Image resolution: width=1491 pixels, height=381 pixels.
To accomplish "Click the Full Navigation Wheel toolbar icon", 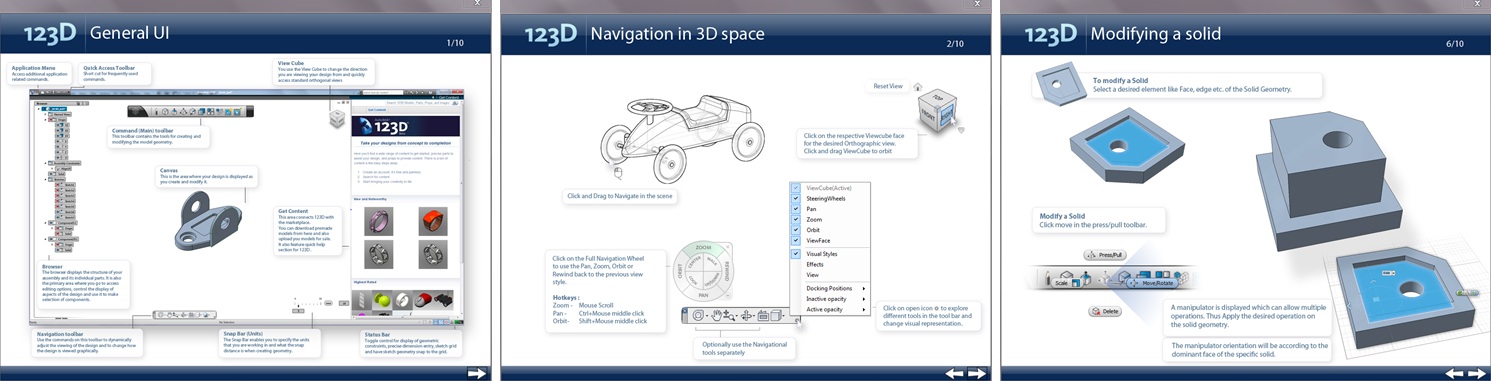I will click(x=698, y=315).
